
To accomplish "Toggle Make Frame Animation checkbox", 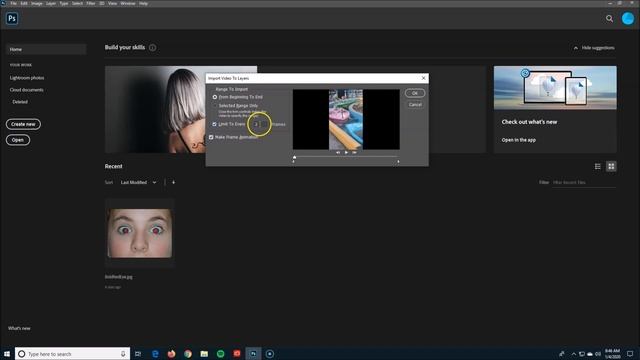I will pyautogui.click(x=211, y=137).
